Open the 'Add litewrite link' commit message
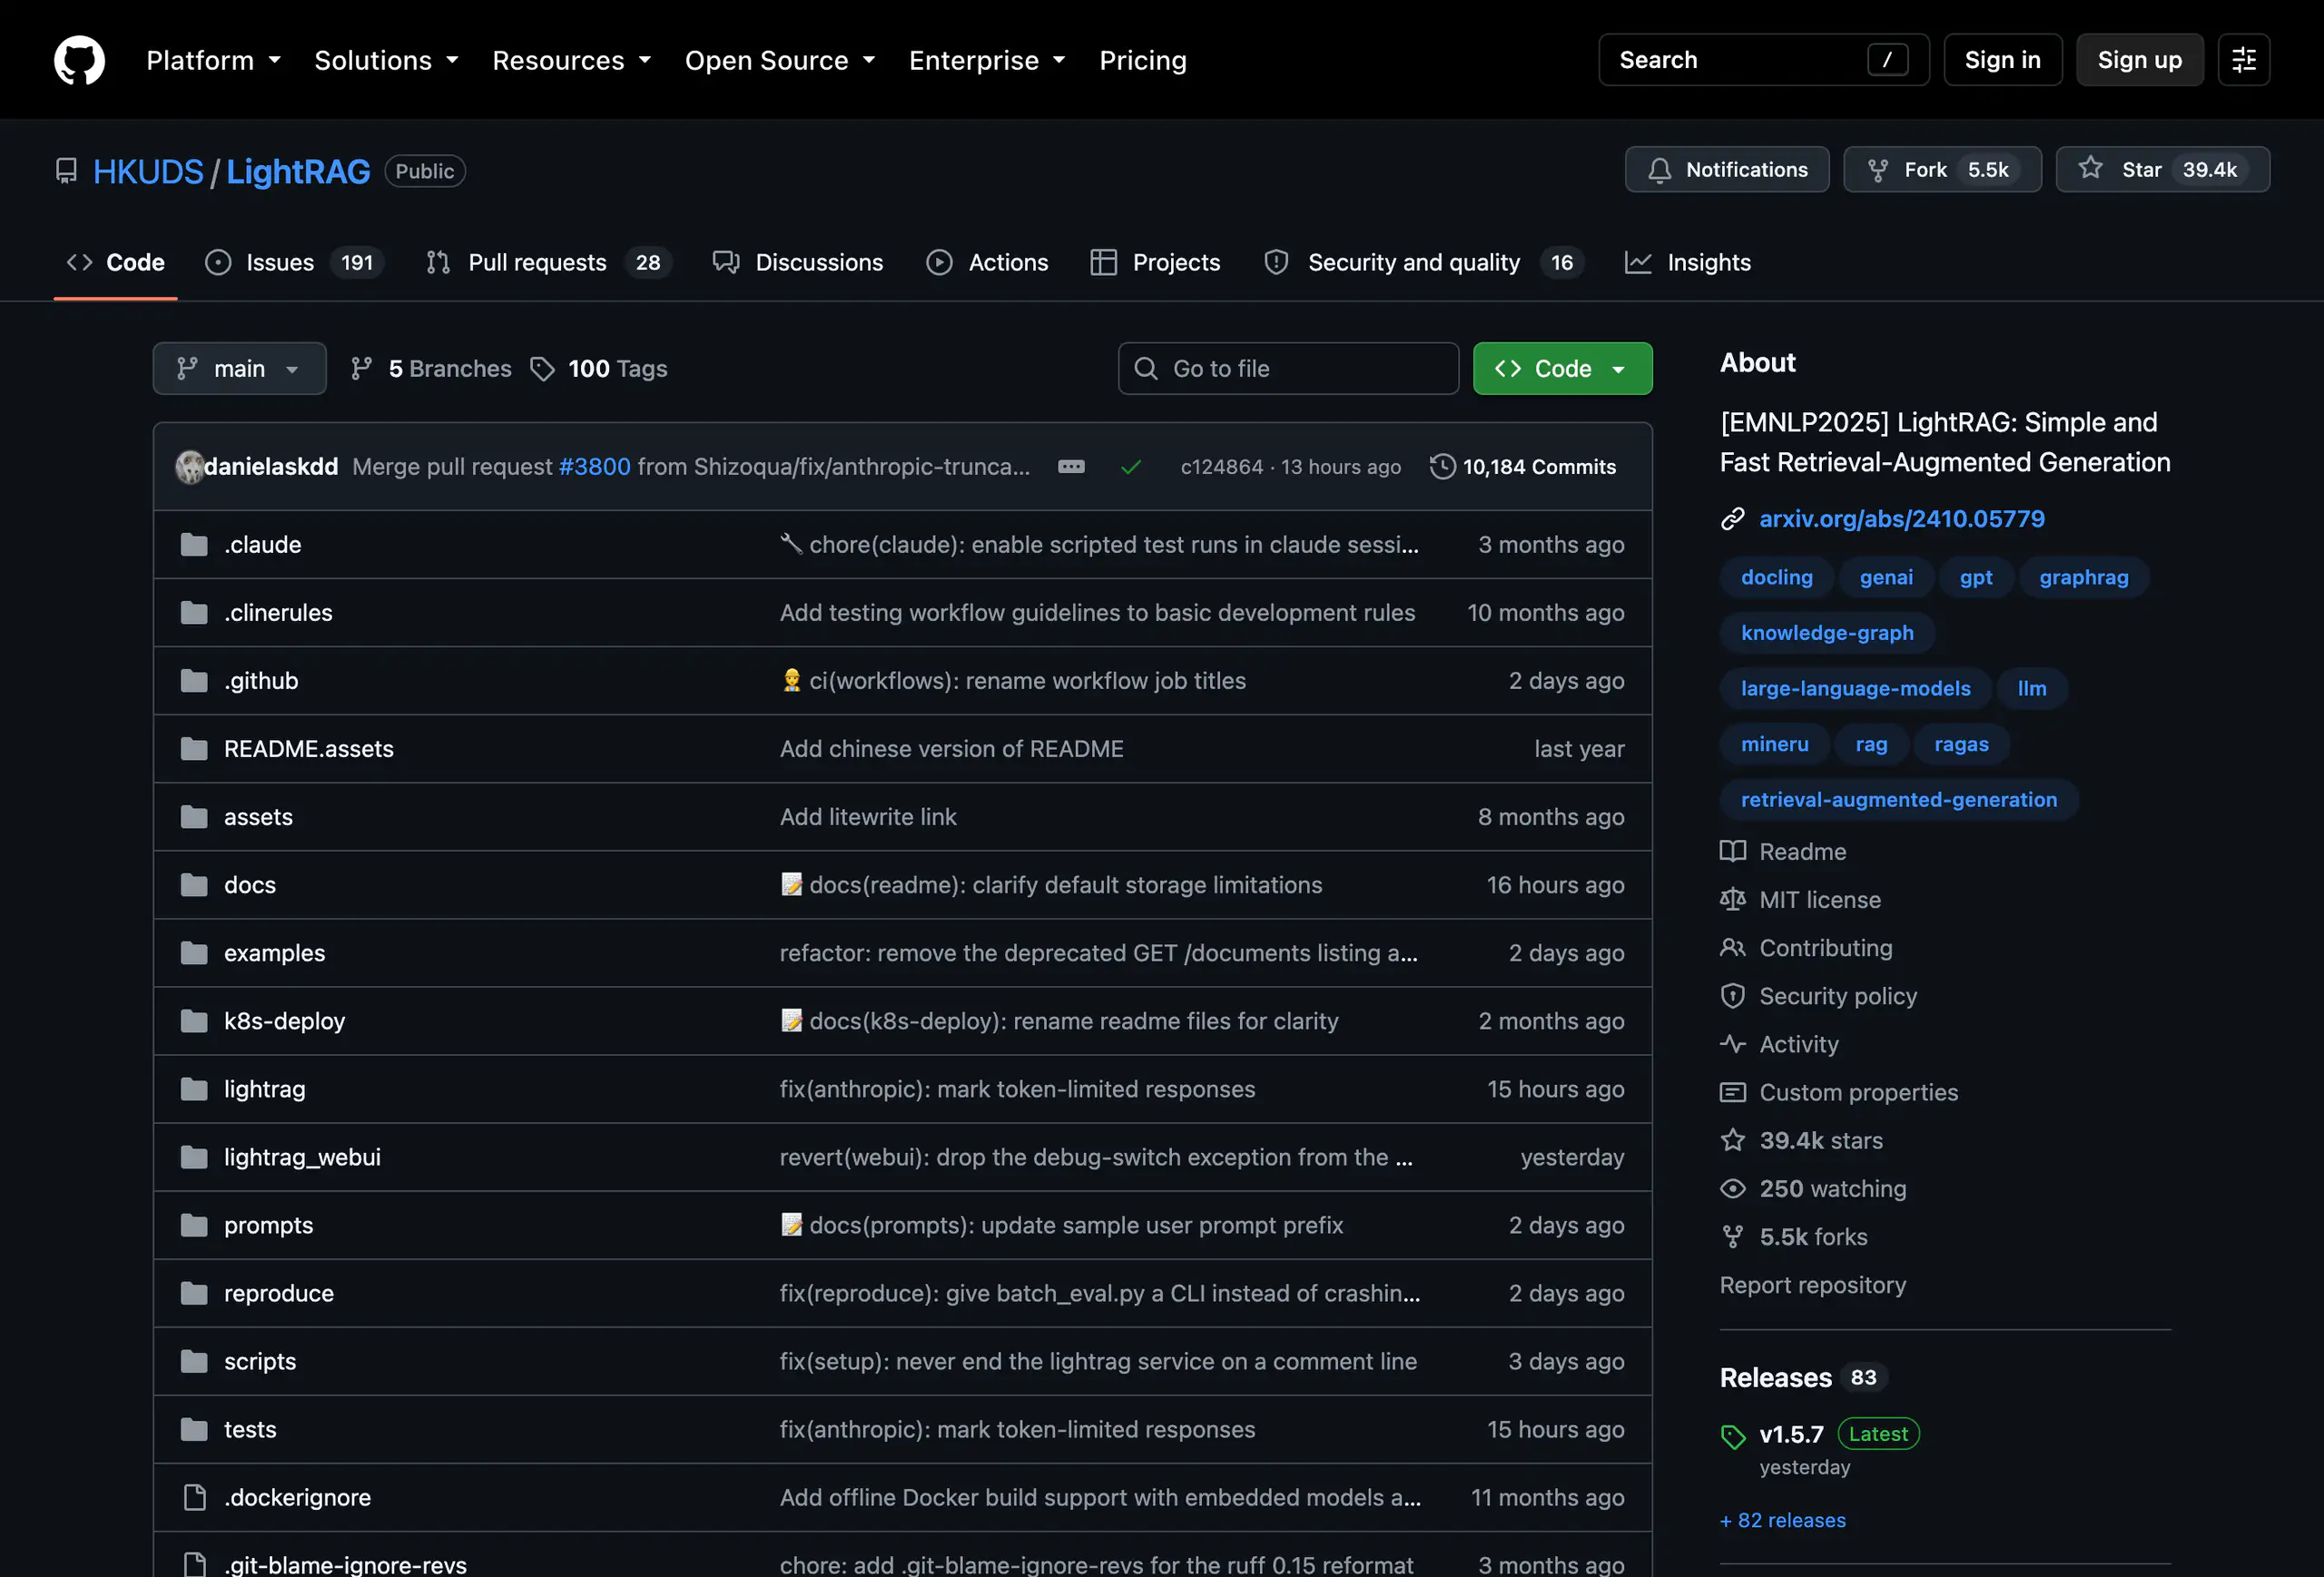 (868, 817)
